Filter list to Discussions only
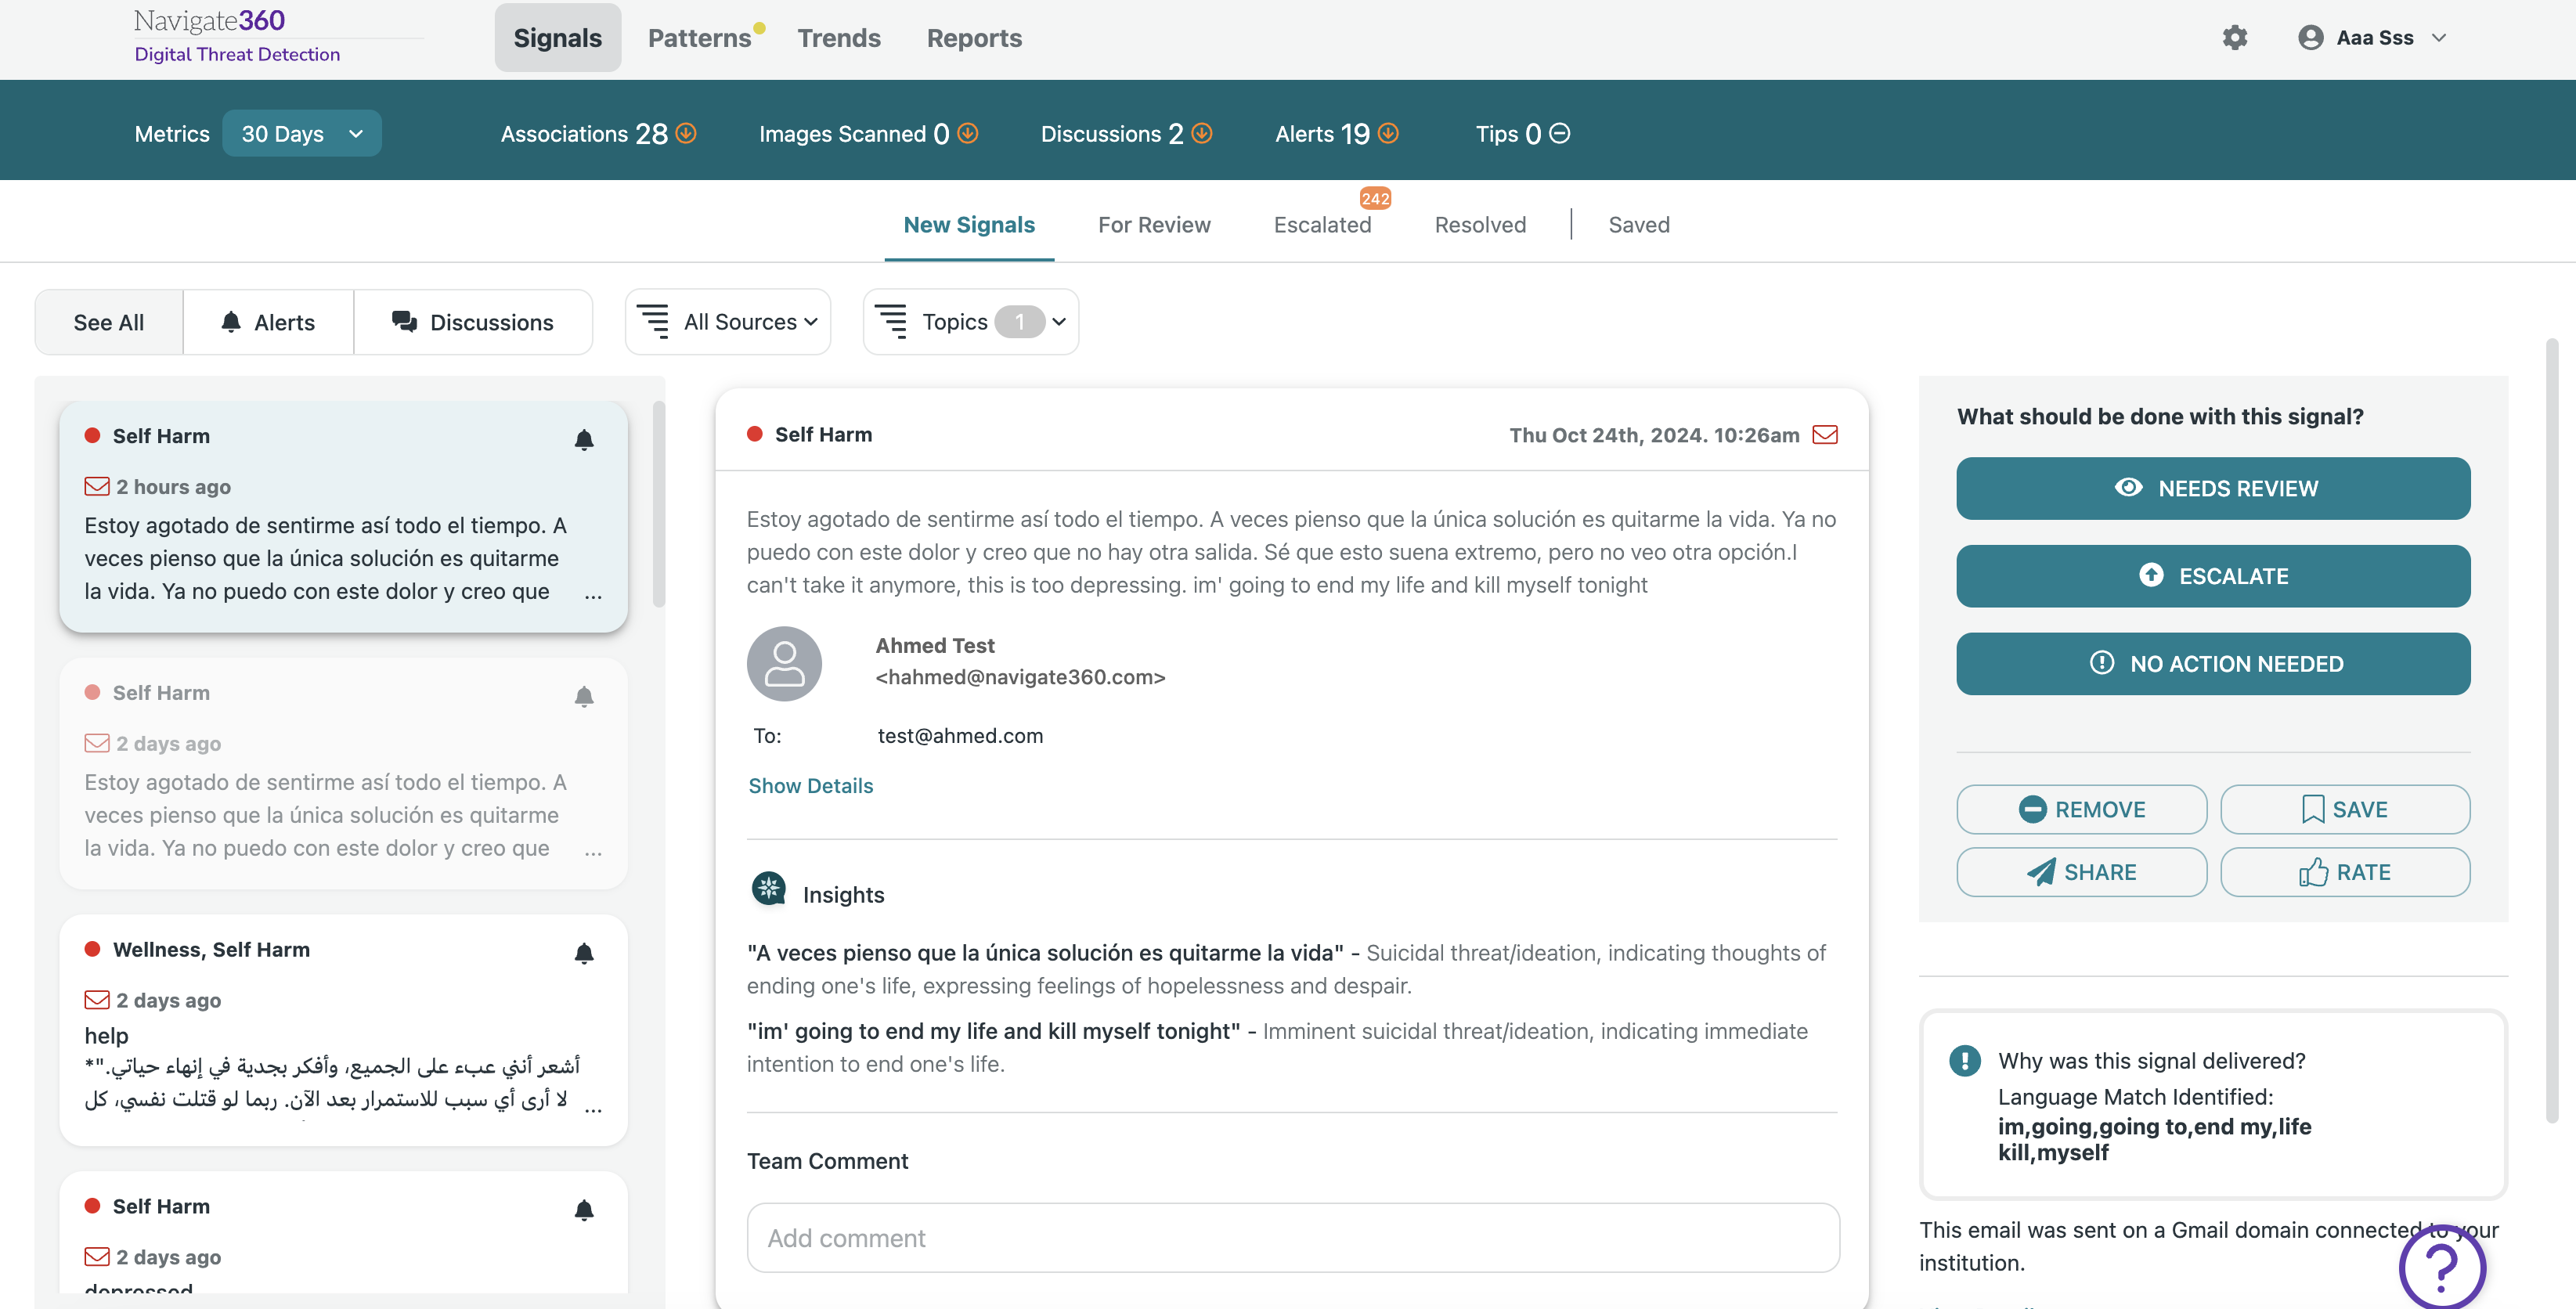This screenshot has width=2576, height=1309. click(473, 322)
